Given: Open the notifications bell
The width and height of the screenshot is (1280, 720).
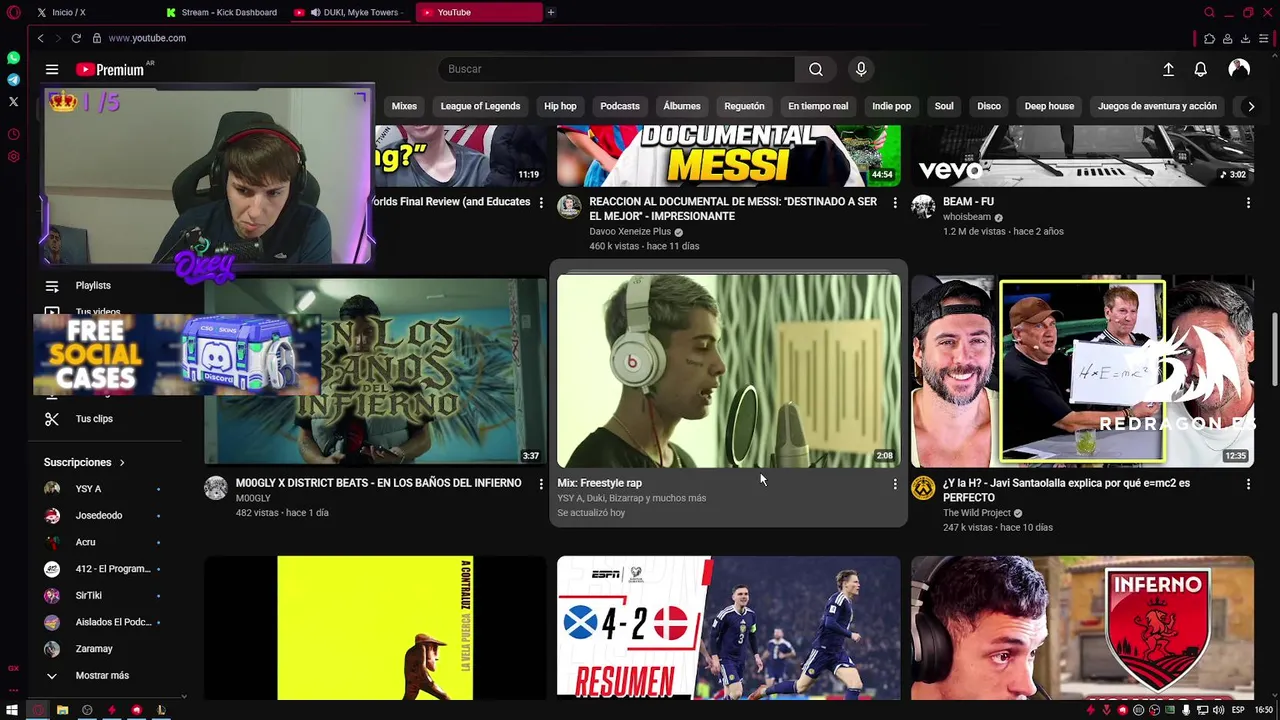Looking at the screenshot, I should (x=1200, y=69).
